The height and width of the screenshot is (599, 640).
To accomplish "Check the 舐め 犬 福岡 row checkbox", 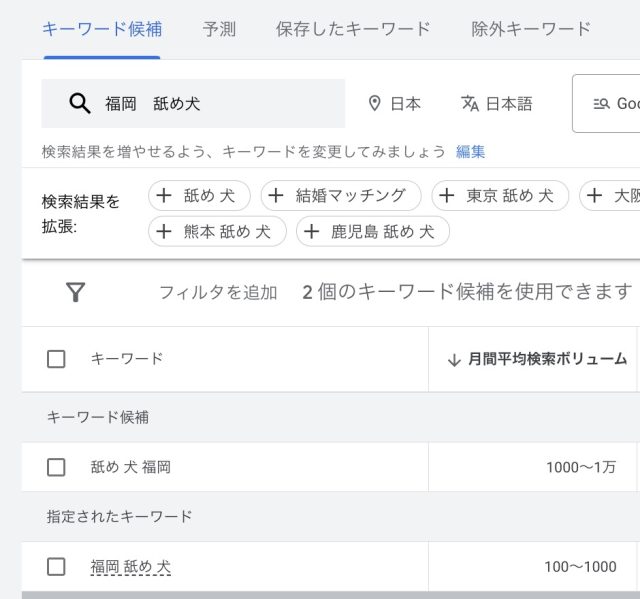I will pyautogui.click(x=56, y=467).
